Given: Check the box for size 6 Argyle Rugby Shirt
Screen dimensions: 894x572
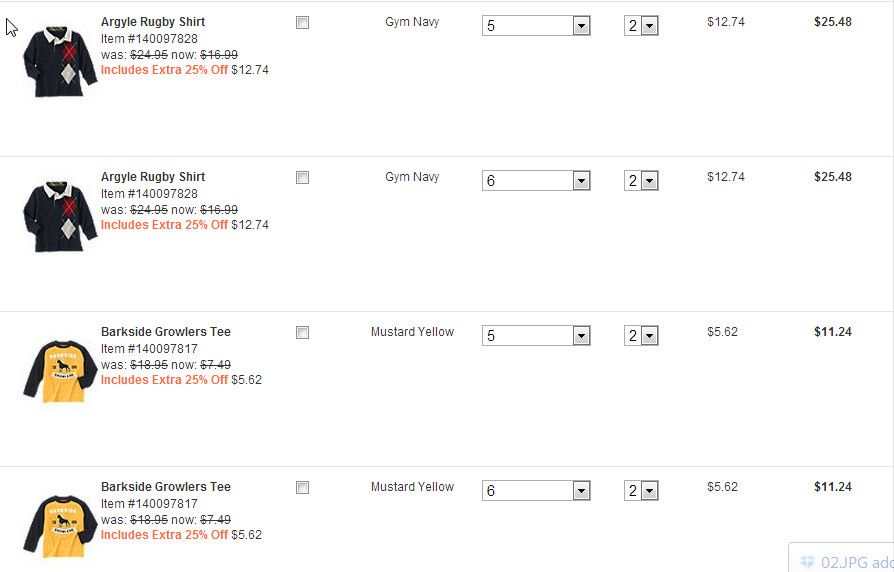Looking at the screenshot, I should (x=303, y=178).
